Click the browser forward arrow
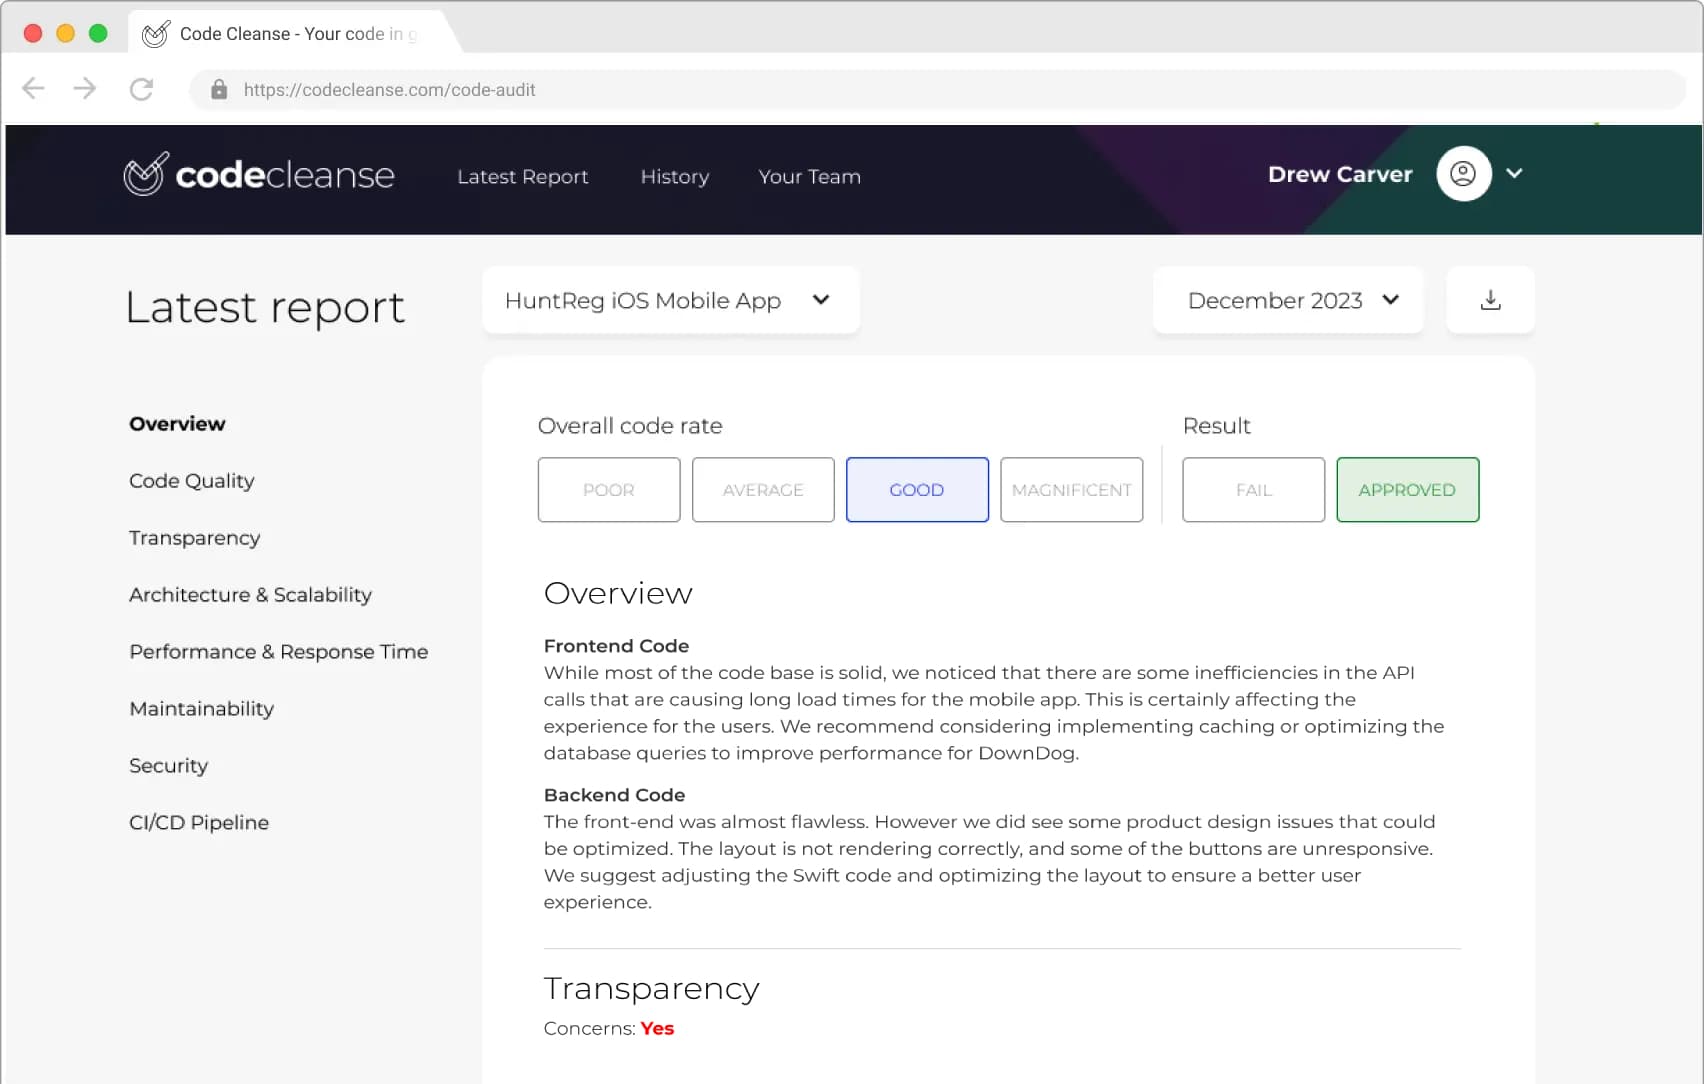The image size is (1704, 1084). (86, 89)
